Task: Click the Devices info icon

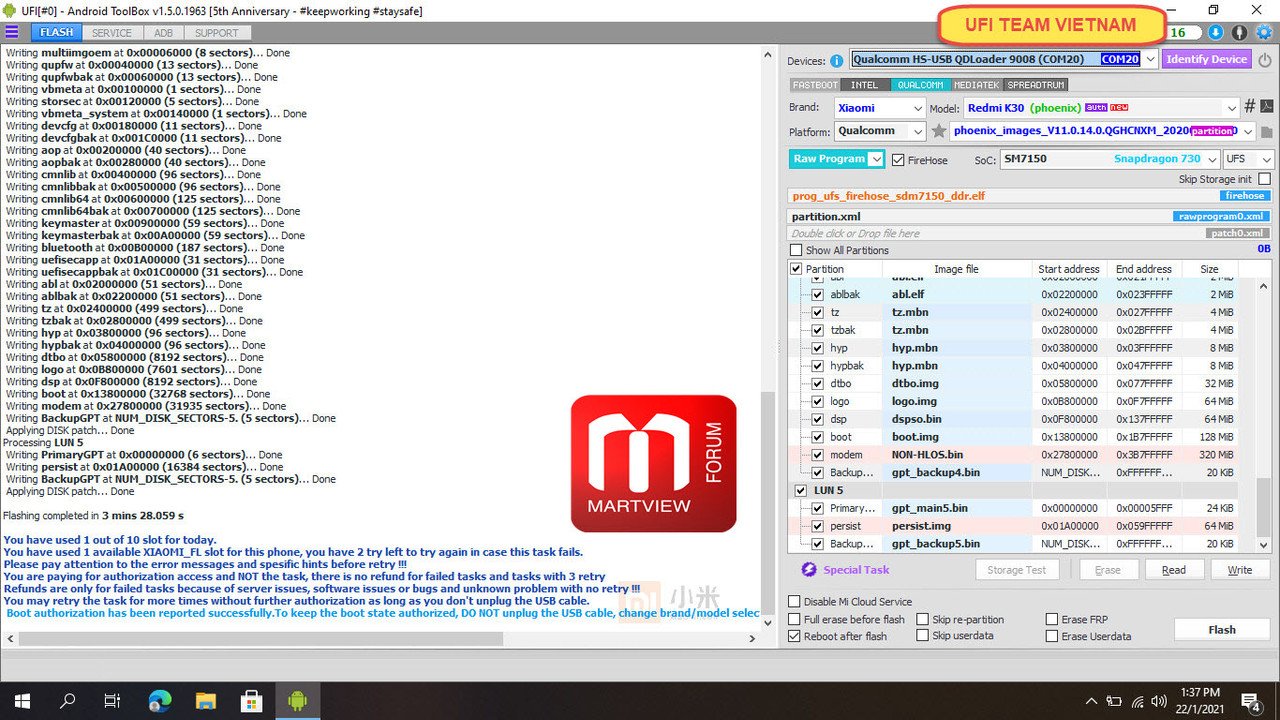Action: coord(836,60)
